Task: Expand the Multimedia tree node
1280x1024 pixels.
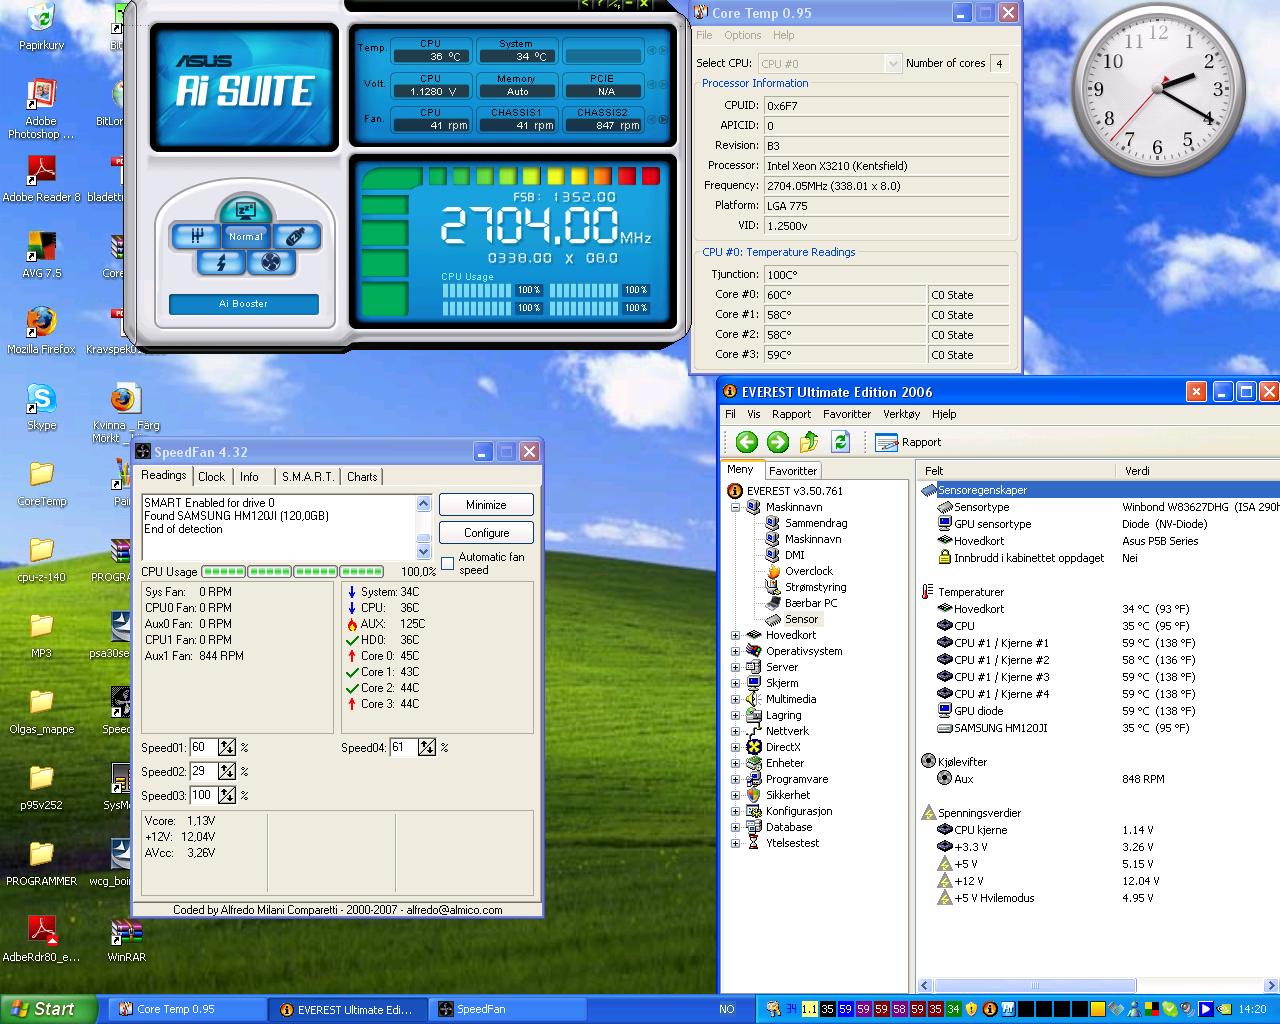Action: (x=735, y=699)
